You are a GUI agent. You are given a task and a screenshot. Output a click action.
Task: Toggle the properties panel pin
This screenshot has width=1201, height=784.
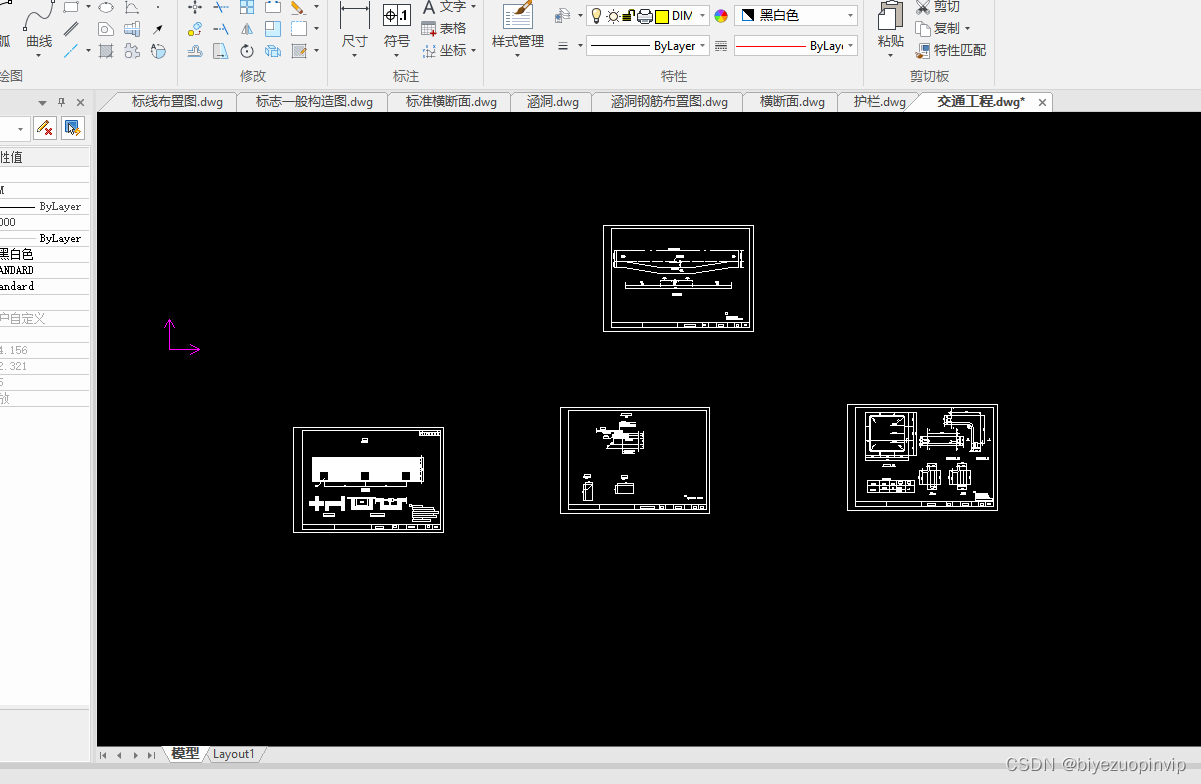[62, 102]
